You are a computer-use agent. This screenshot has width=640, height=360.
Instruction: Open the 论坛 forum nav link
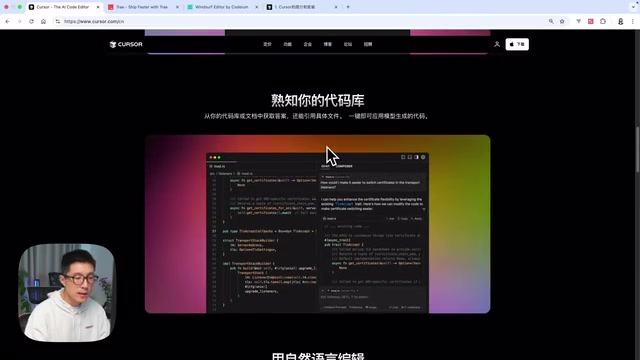[348, 44]
